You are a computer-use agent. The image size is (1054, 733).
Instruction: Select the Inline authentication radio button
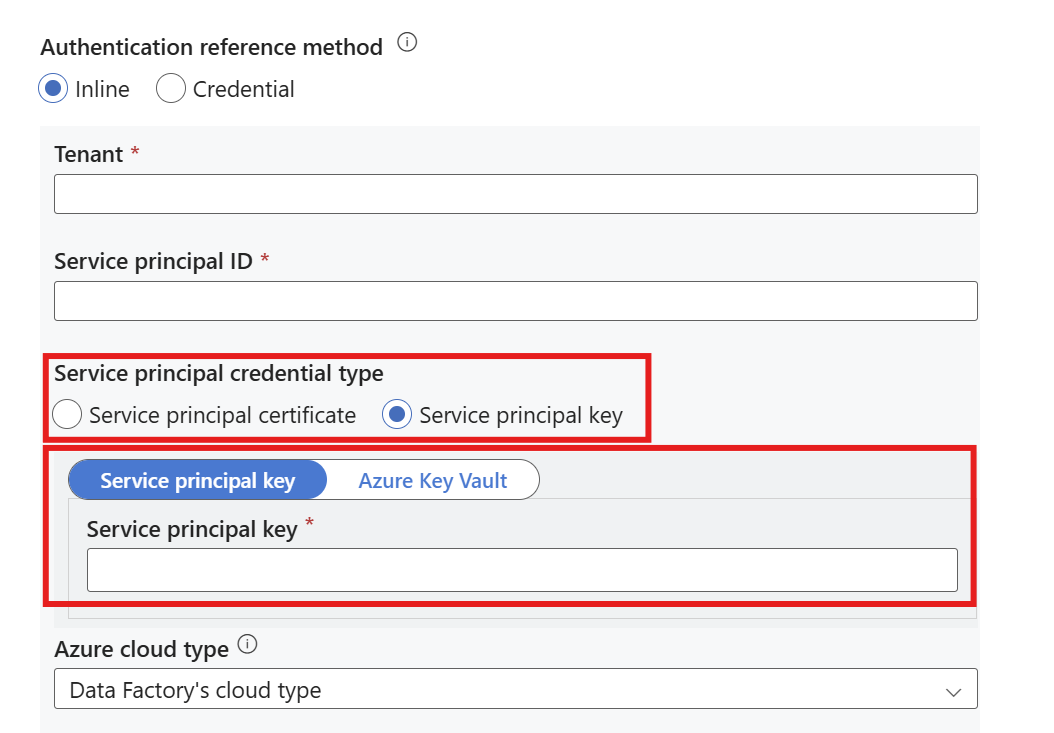click(x=53, y=89)
